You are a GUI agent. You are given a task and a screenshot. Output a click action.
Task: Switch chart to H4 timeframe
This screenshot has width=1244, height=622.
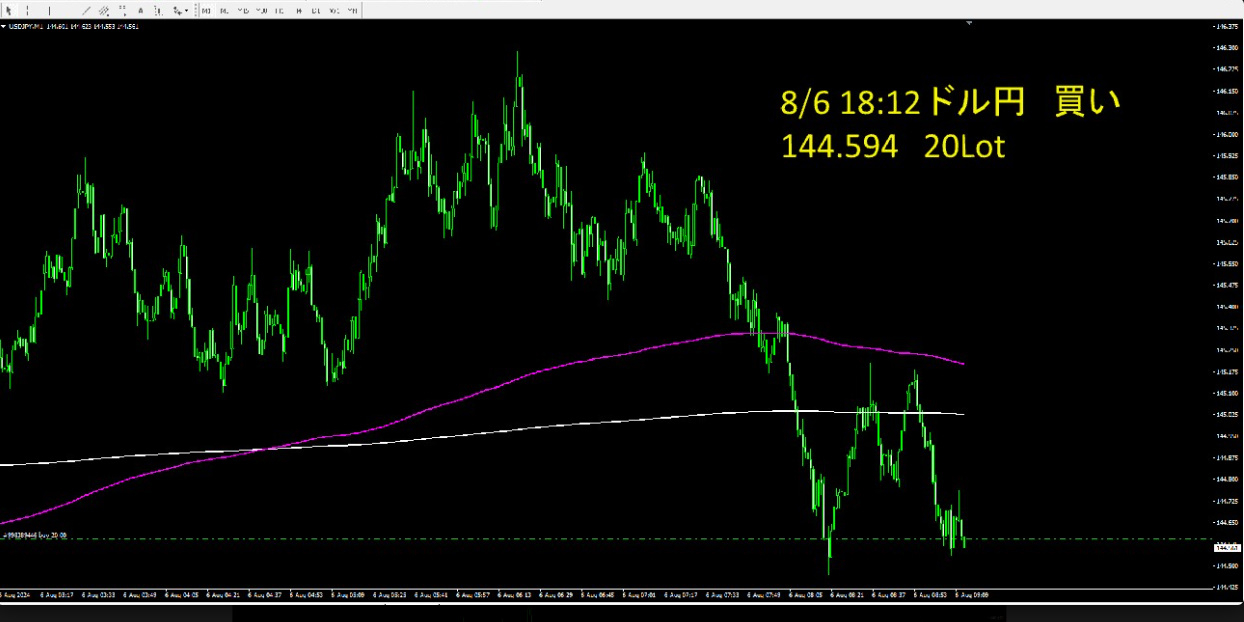tap(299, 11)
